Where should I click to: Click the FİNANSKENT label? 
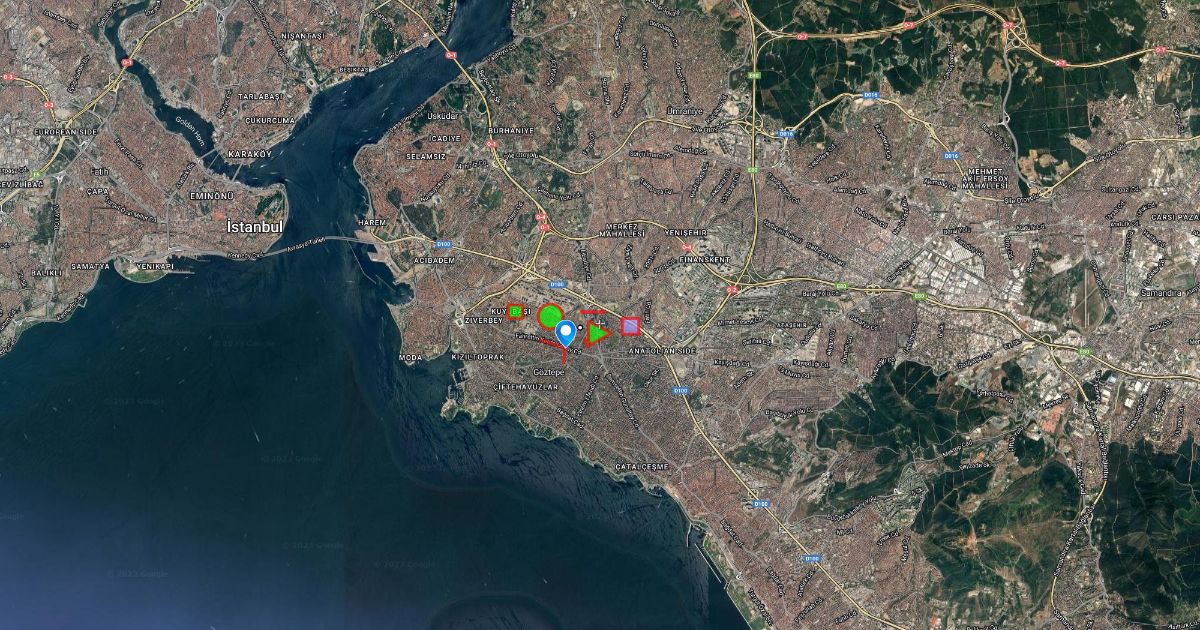click(x=706, y=259)
